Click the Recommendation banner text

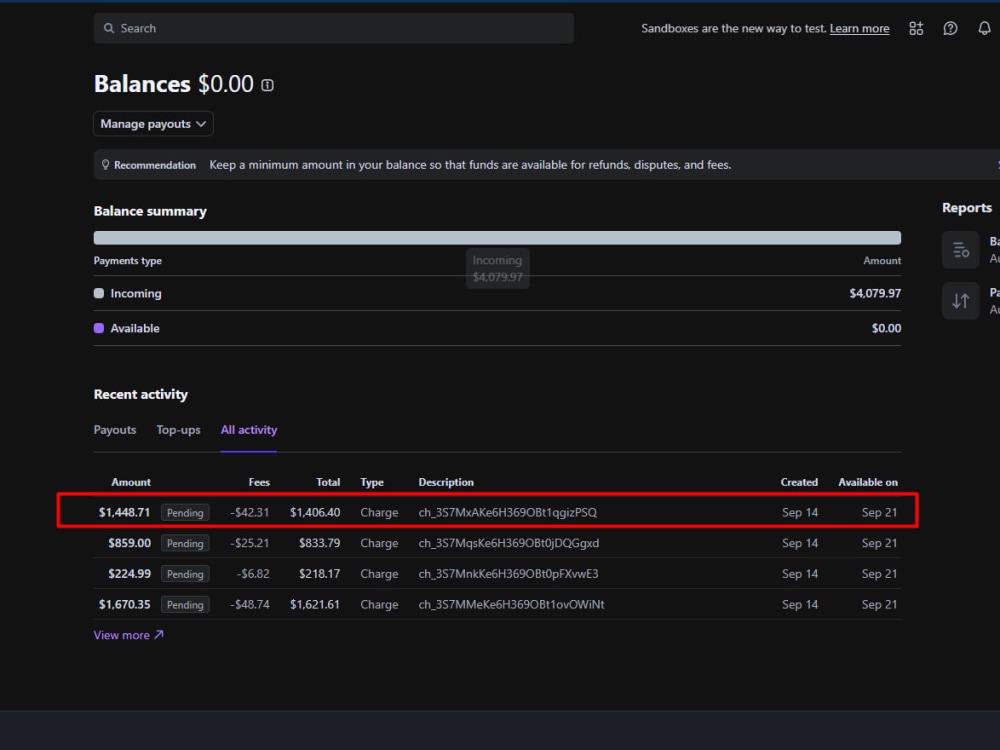click(x=470, y=165)
